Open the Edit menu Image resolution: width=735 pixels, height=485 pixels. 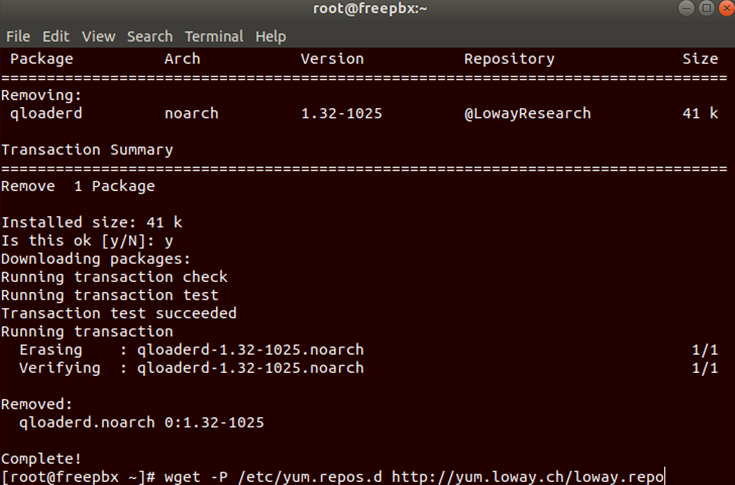pos(56,36)
